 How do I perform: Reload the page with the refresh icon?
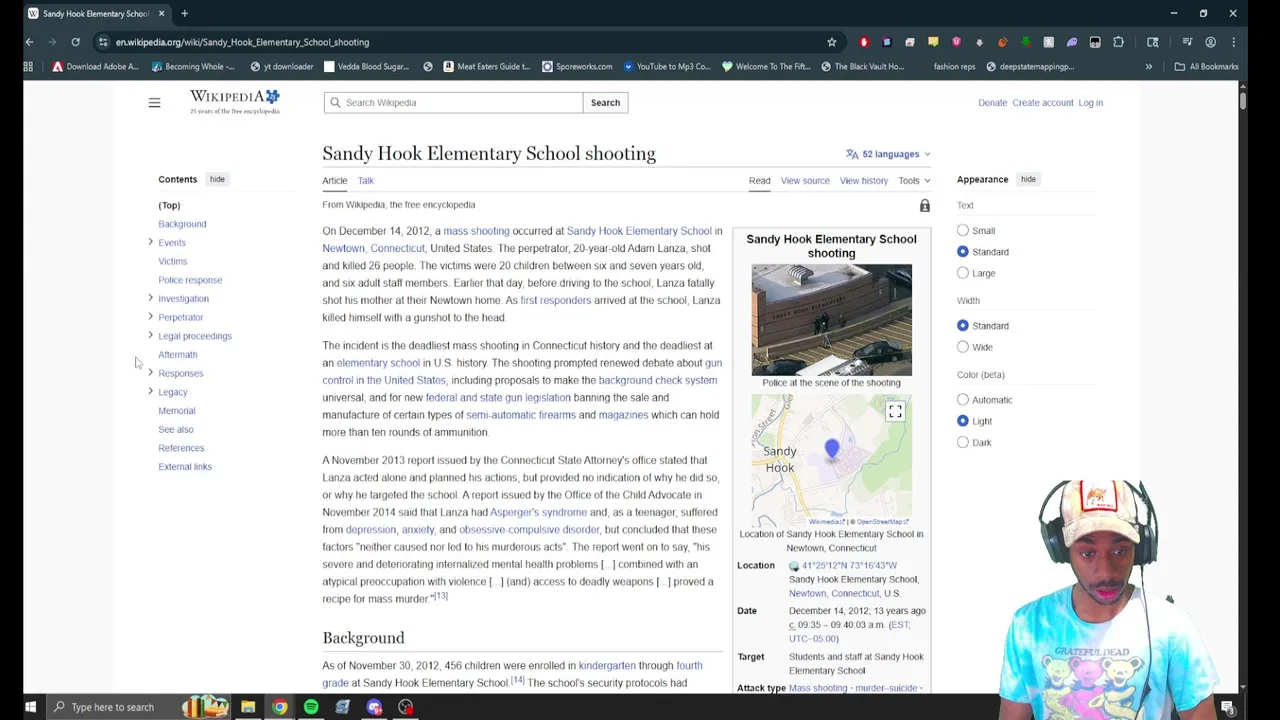click(x=75, y=42)
